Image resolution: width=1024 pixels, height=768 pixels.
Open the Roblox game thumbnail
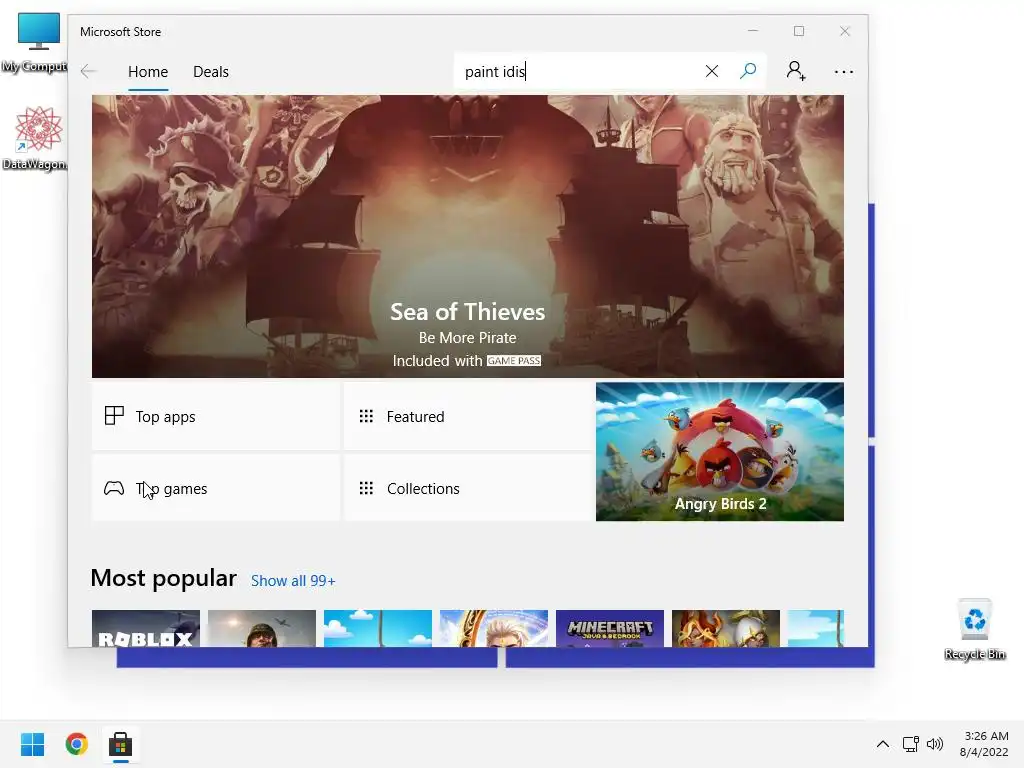coord(146,628)
